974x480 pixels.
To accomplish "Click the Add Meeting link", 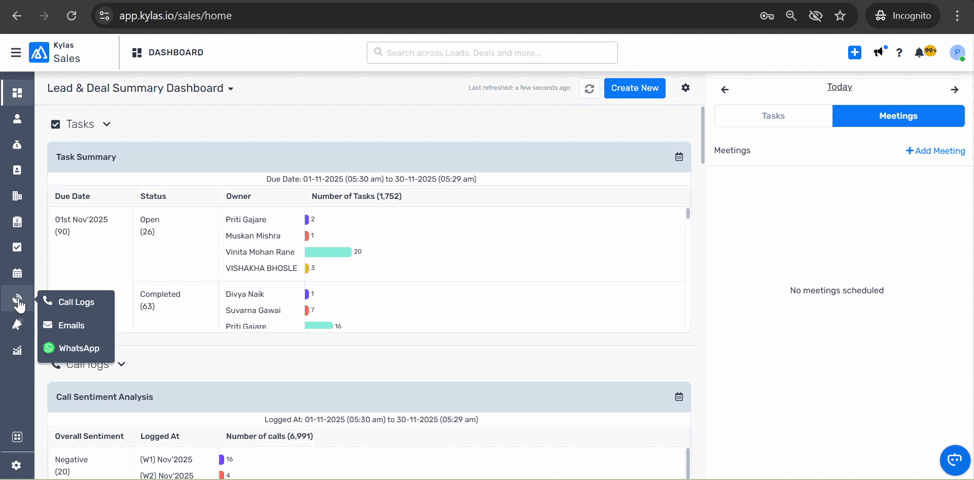I will [935, 151].
